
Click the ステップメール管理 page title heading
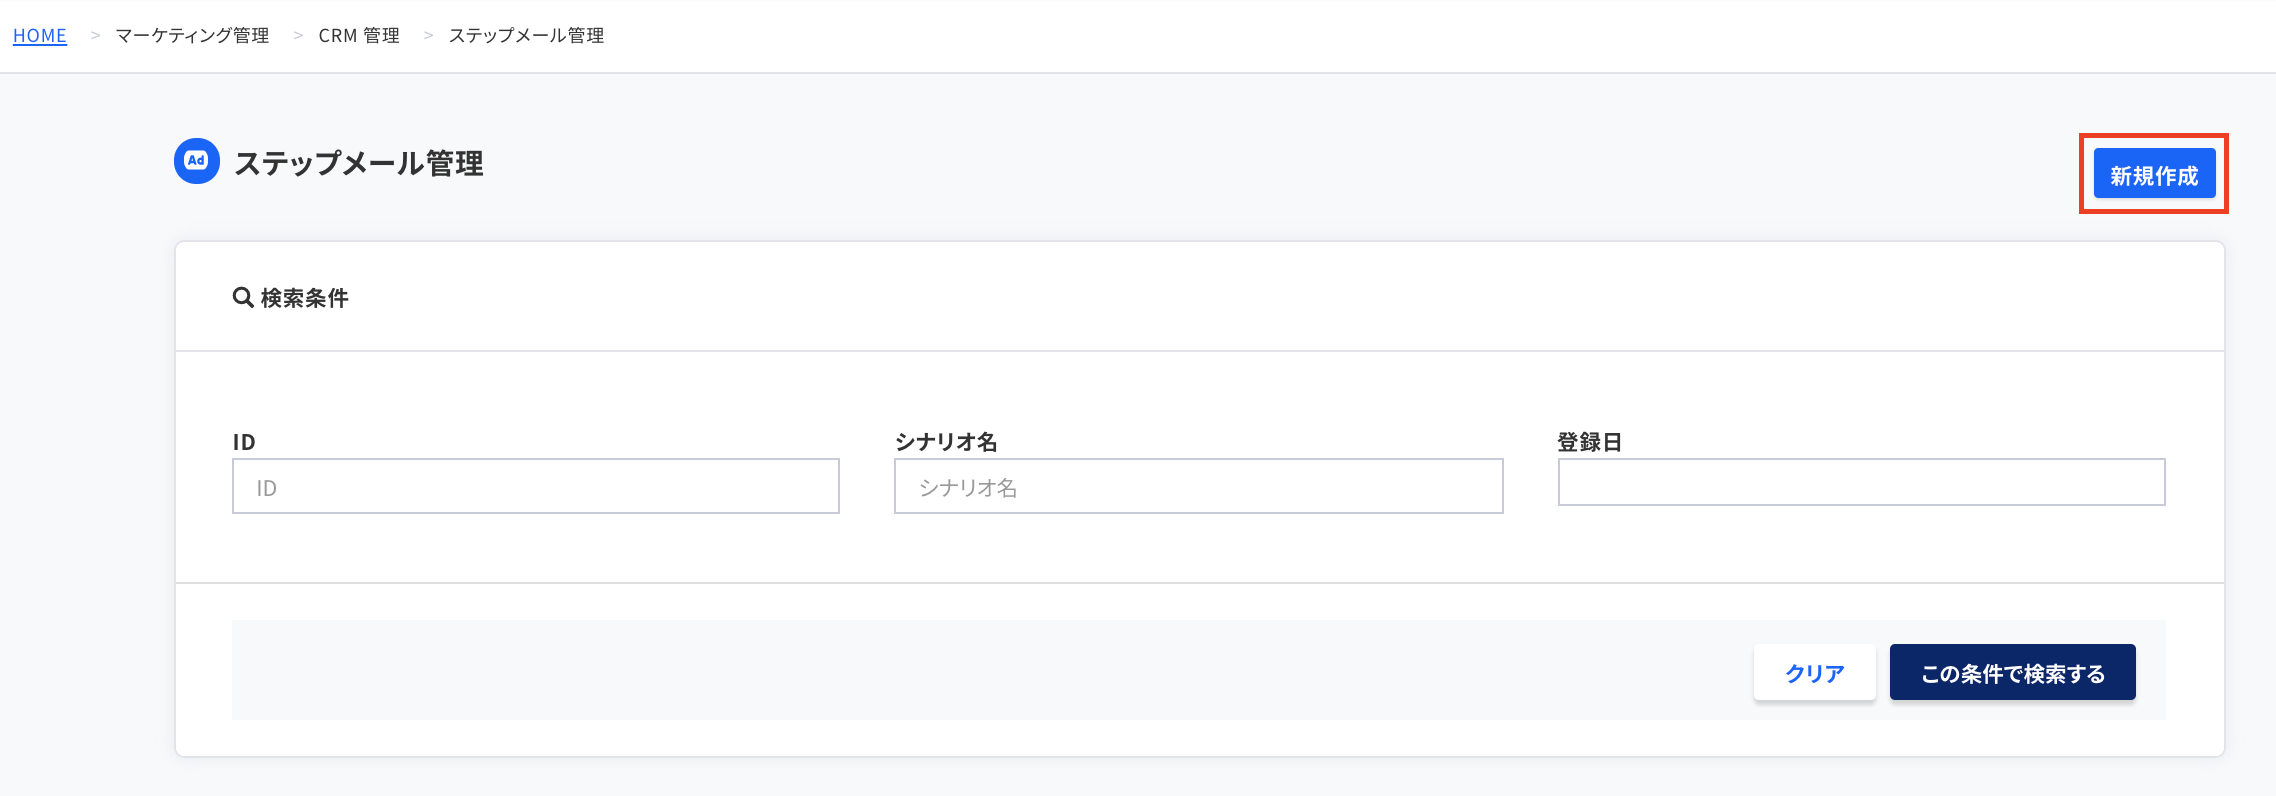coord(359,162)
